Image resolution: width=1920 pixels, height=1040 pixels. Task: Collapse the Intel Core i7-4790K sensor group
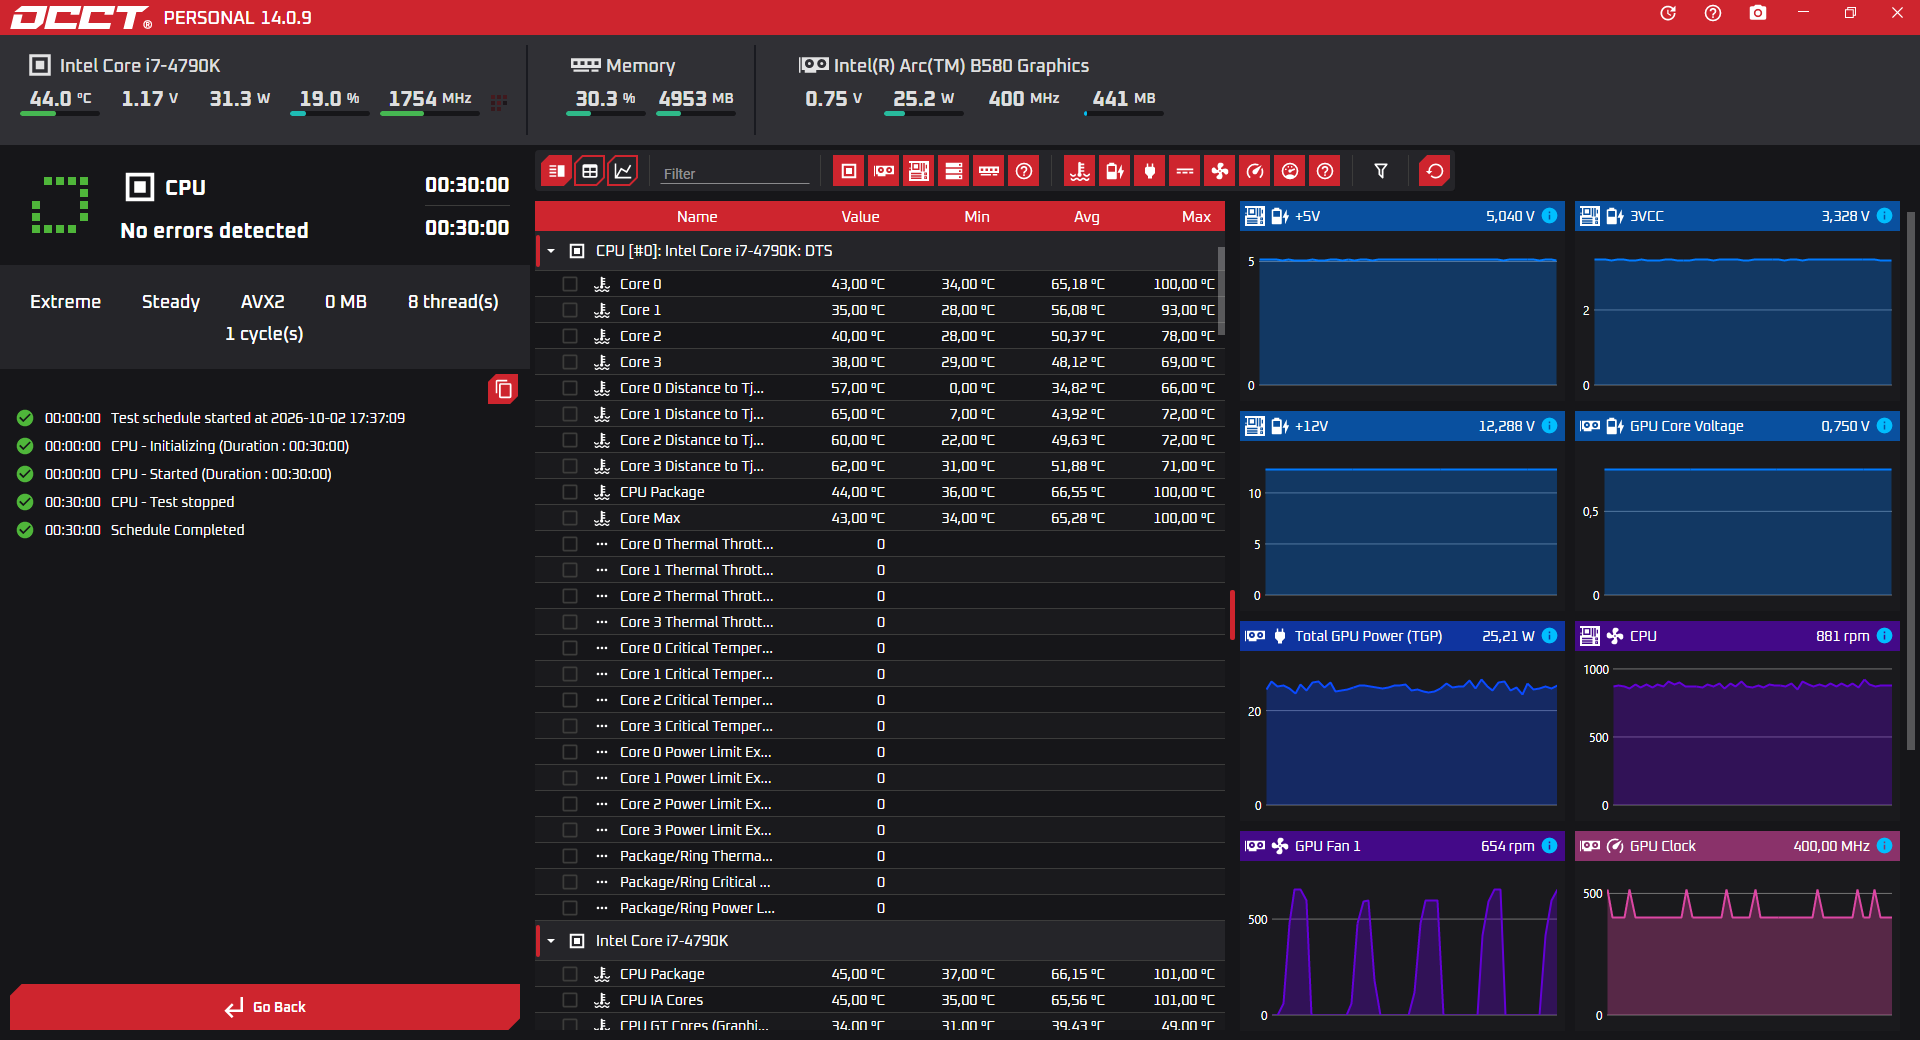point(551,941)
